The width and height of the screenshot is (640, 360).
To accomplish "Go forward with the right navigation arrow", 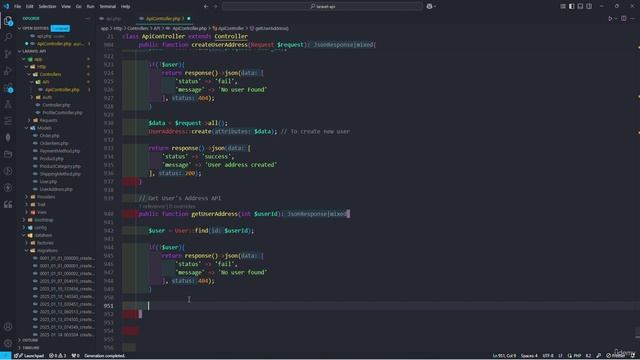I will 215,7.
